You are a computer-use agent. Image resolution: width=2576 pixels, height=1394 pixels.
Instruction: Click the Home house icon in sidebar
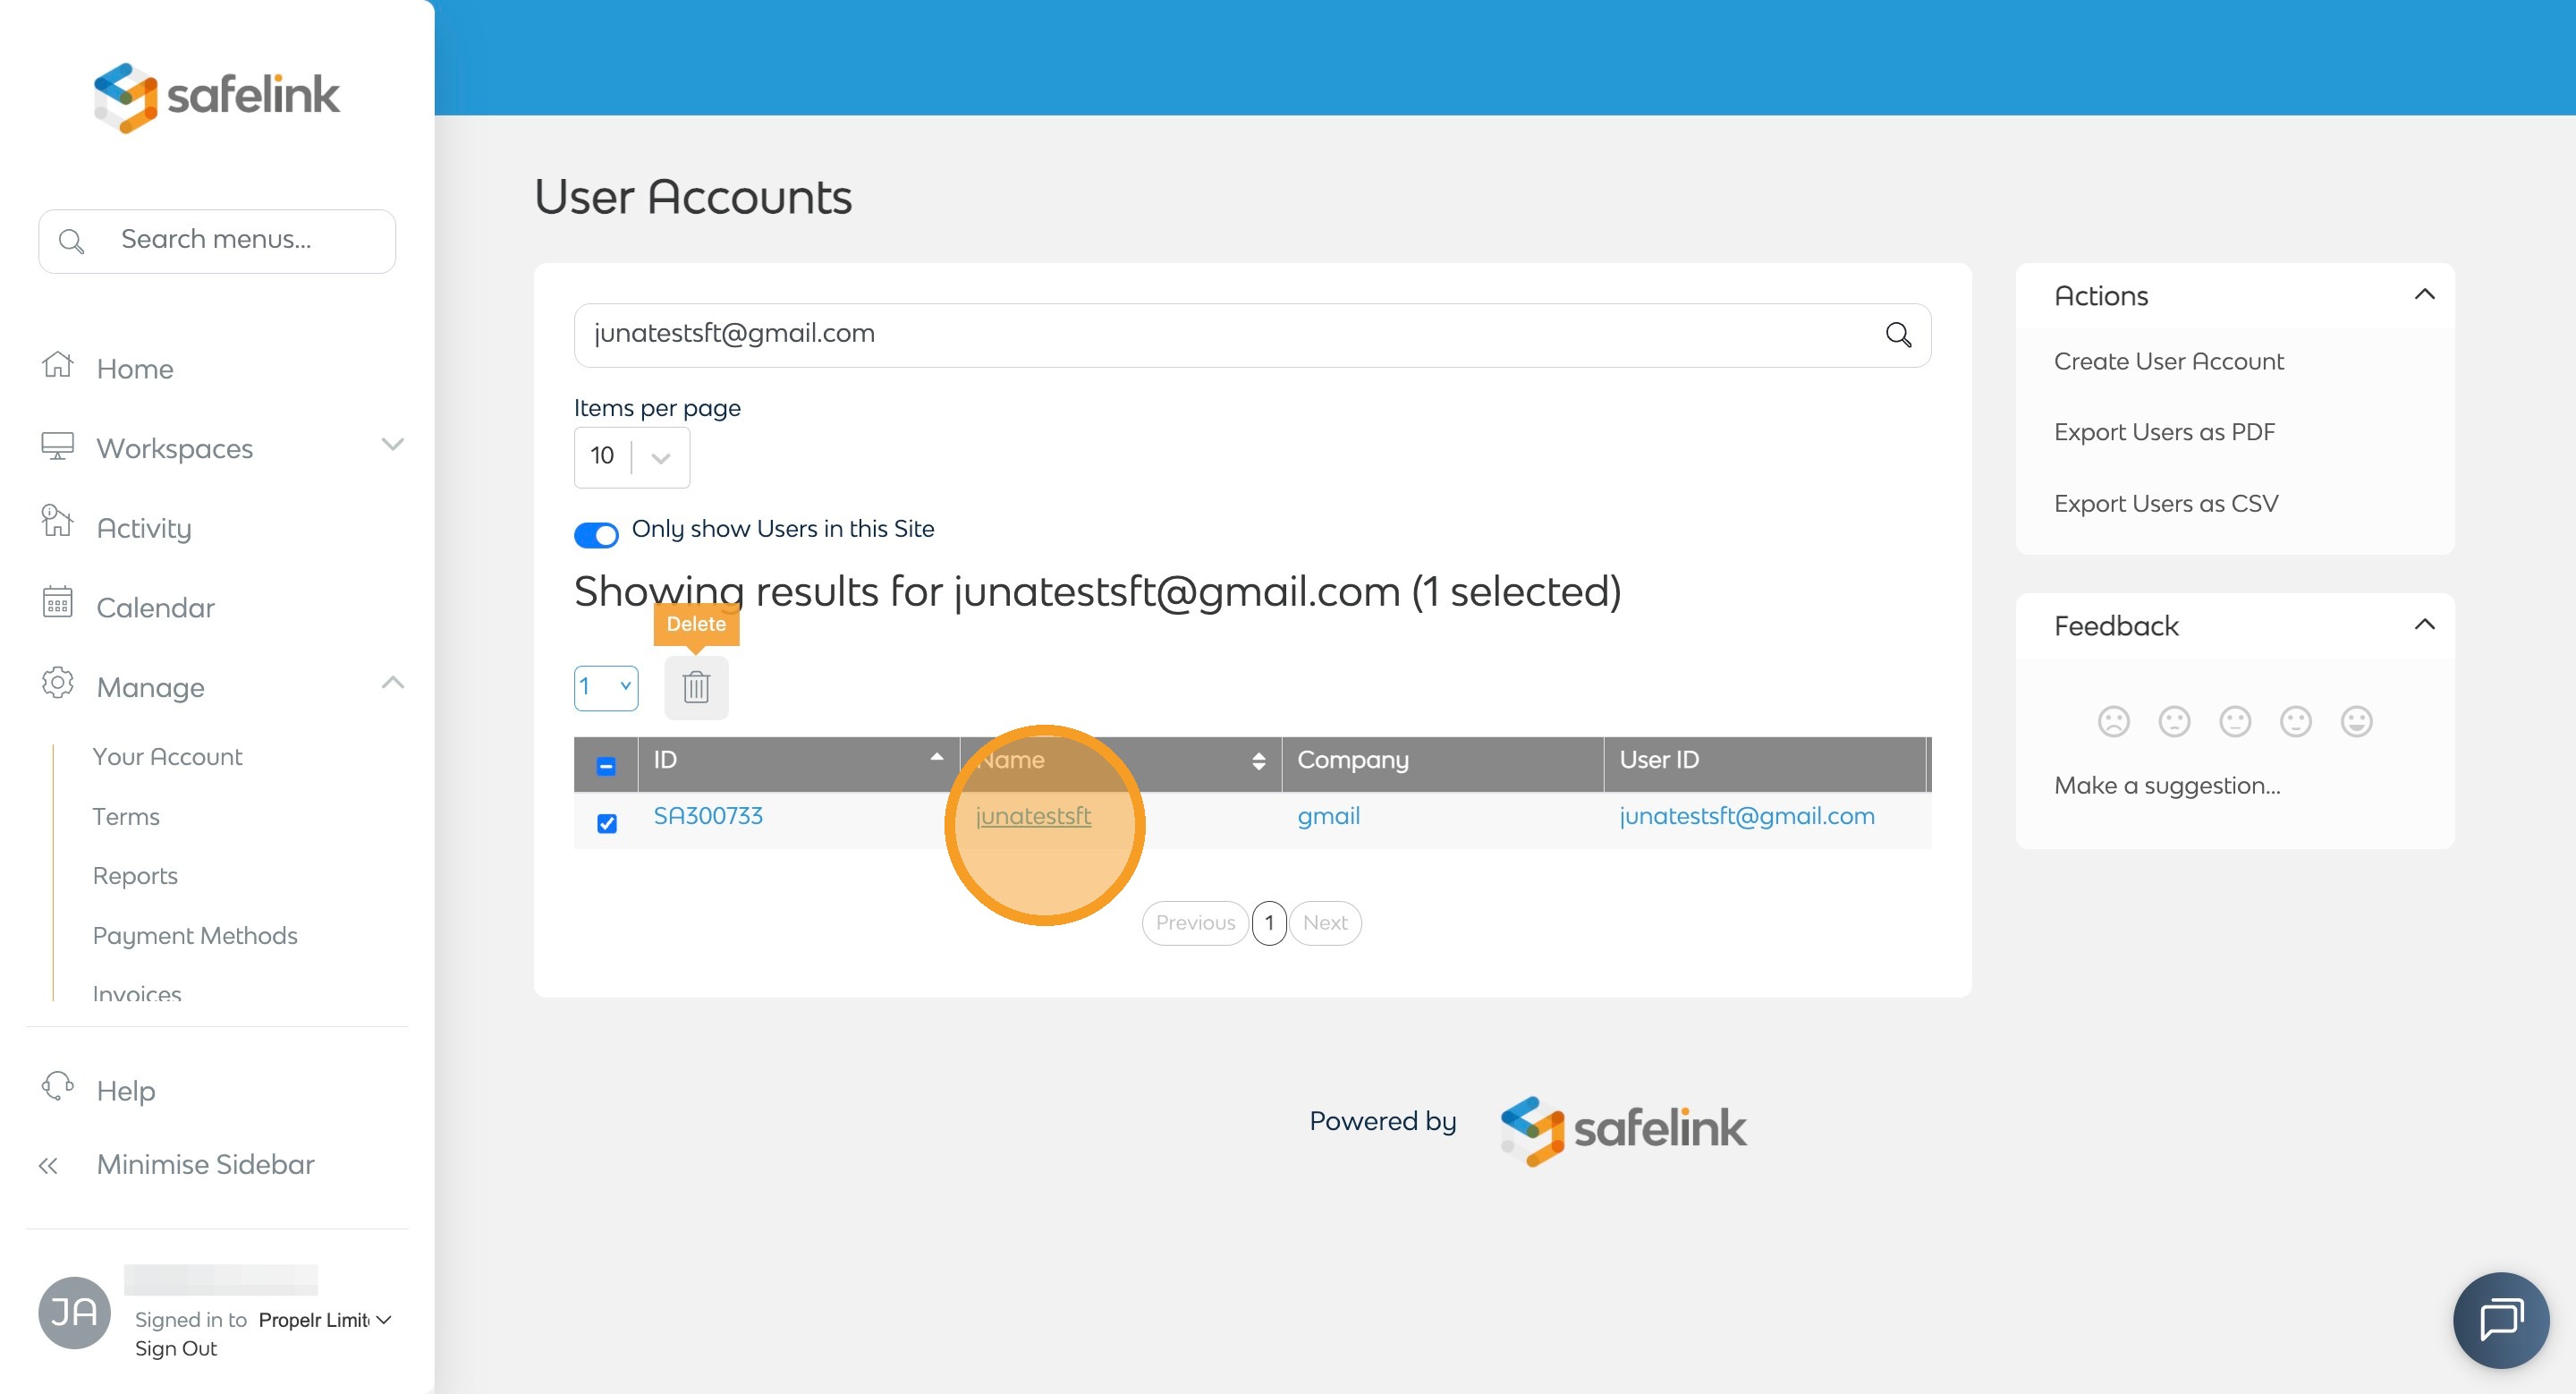(x=58, y=366)
